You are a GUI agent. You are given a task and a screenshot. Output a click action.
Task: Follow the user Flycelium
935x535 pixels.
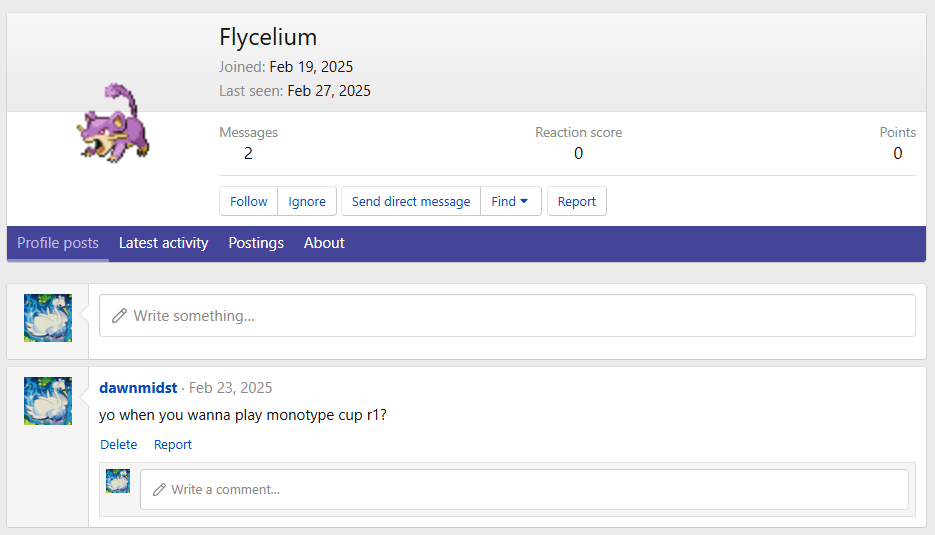249,201
